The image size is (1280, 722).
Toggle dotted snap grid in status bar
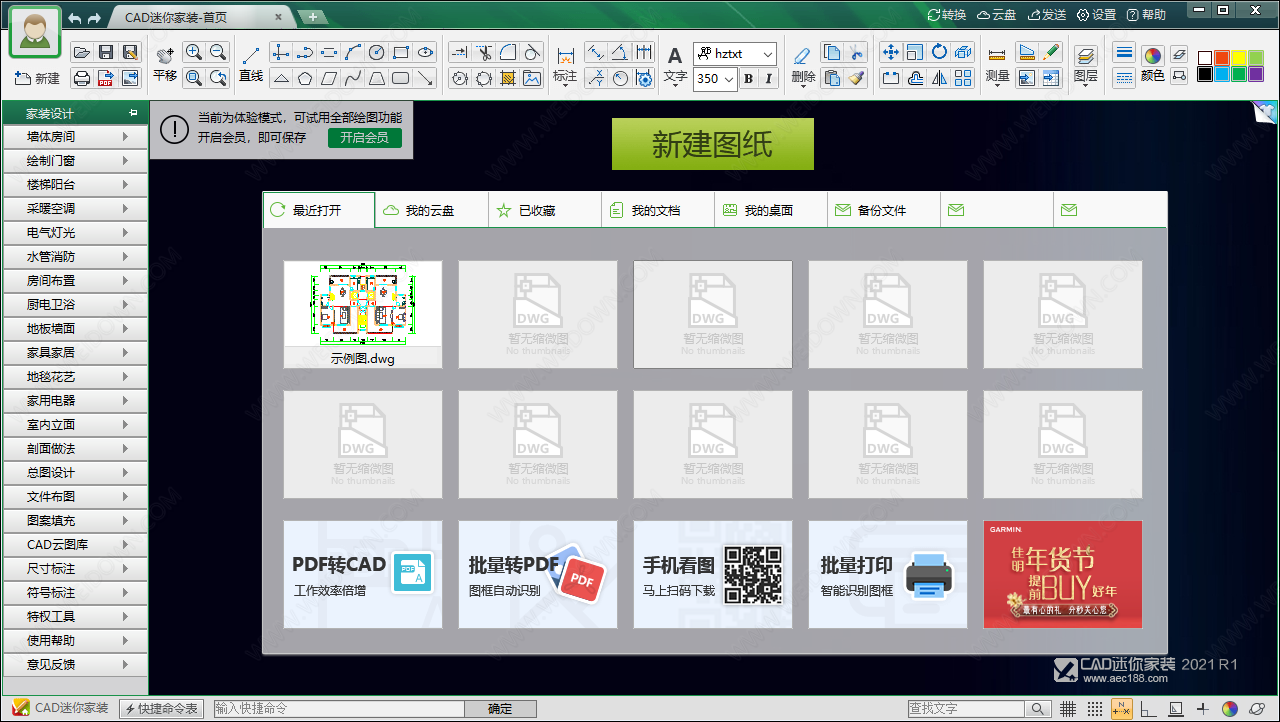click(1095, 709)
